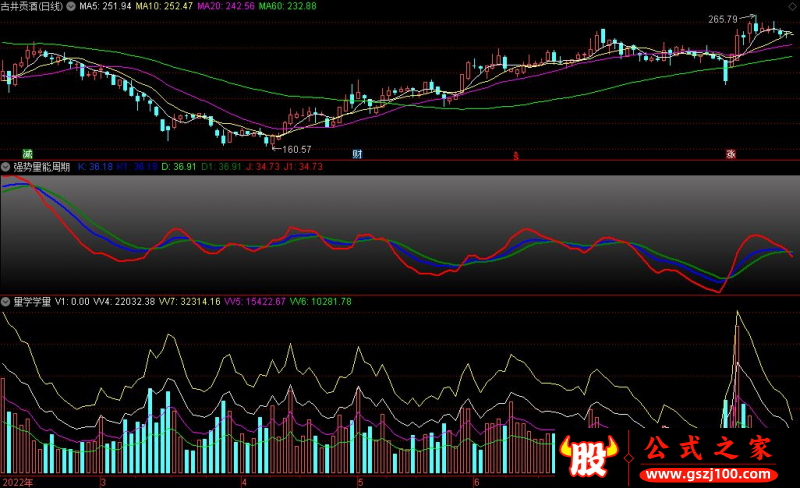Click the MA60: 232.88 label
Image resolution: width=800 pixels, height=488 pixels.
coord(288,7)
